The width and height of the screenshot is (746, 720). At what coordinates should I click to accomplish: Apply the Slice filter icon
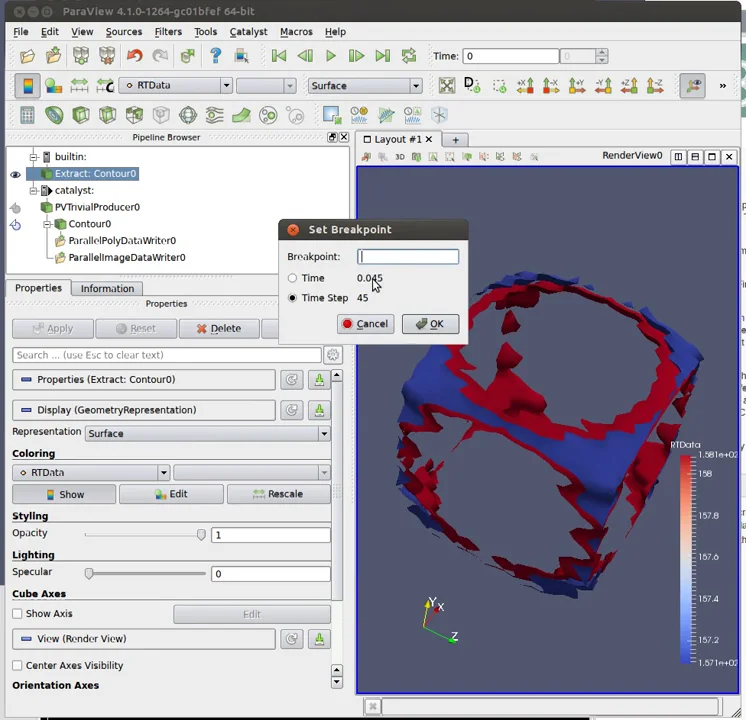pos(108,115)
